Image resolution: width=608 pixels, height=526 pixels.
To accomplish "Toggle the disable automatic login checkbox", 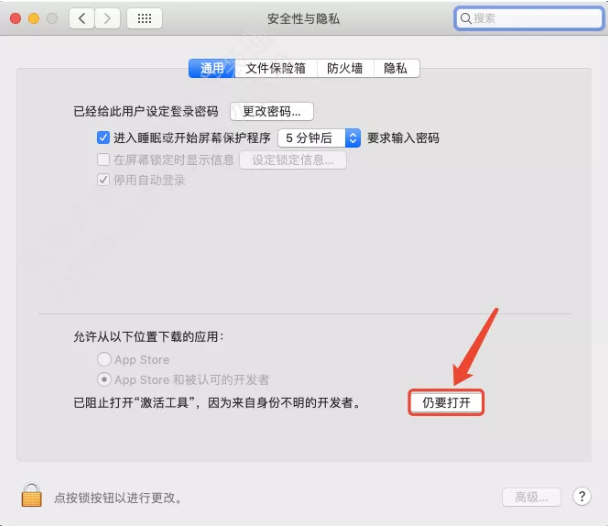I will click(x=103, y=180).
